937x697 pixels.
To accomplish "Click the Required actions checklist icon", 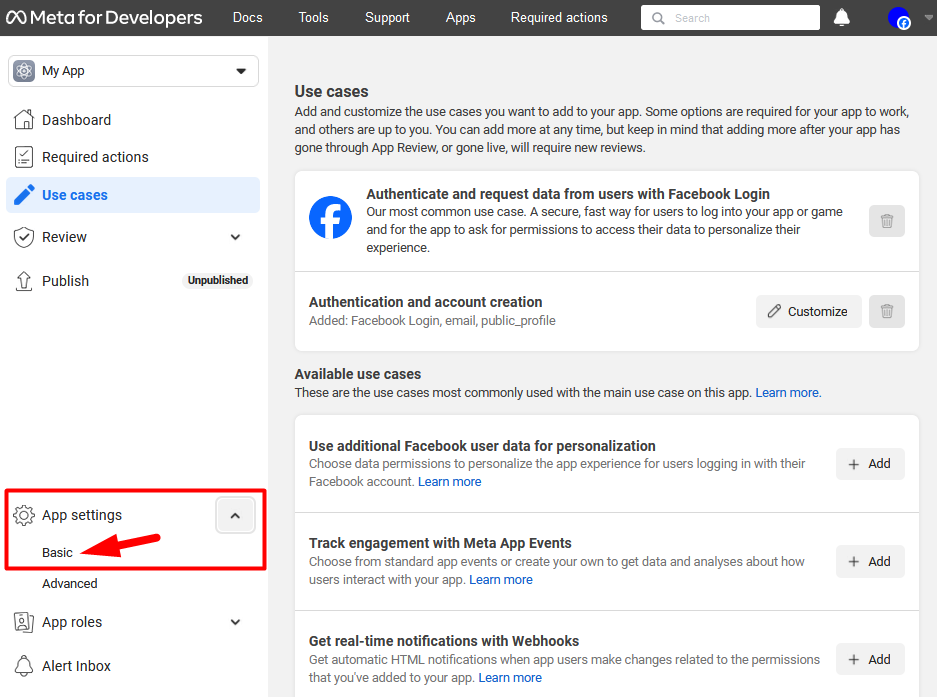I will [x=24, y=157].
